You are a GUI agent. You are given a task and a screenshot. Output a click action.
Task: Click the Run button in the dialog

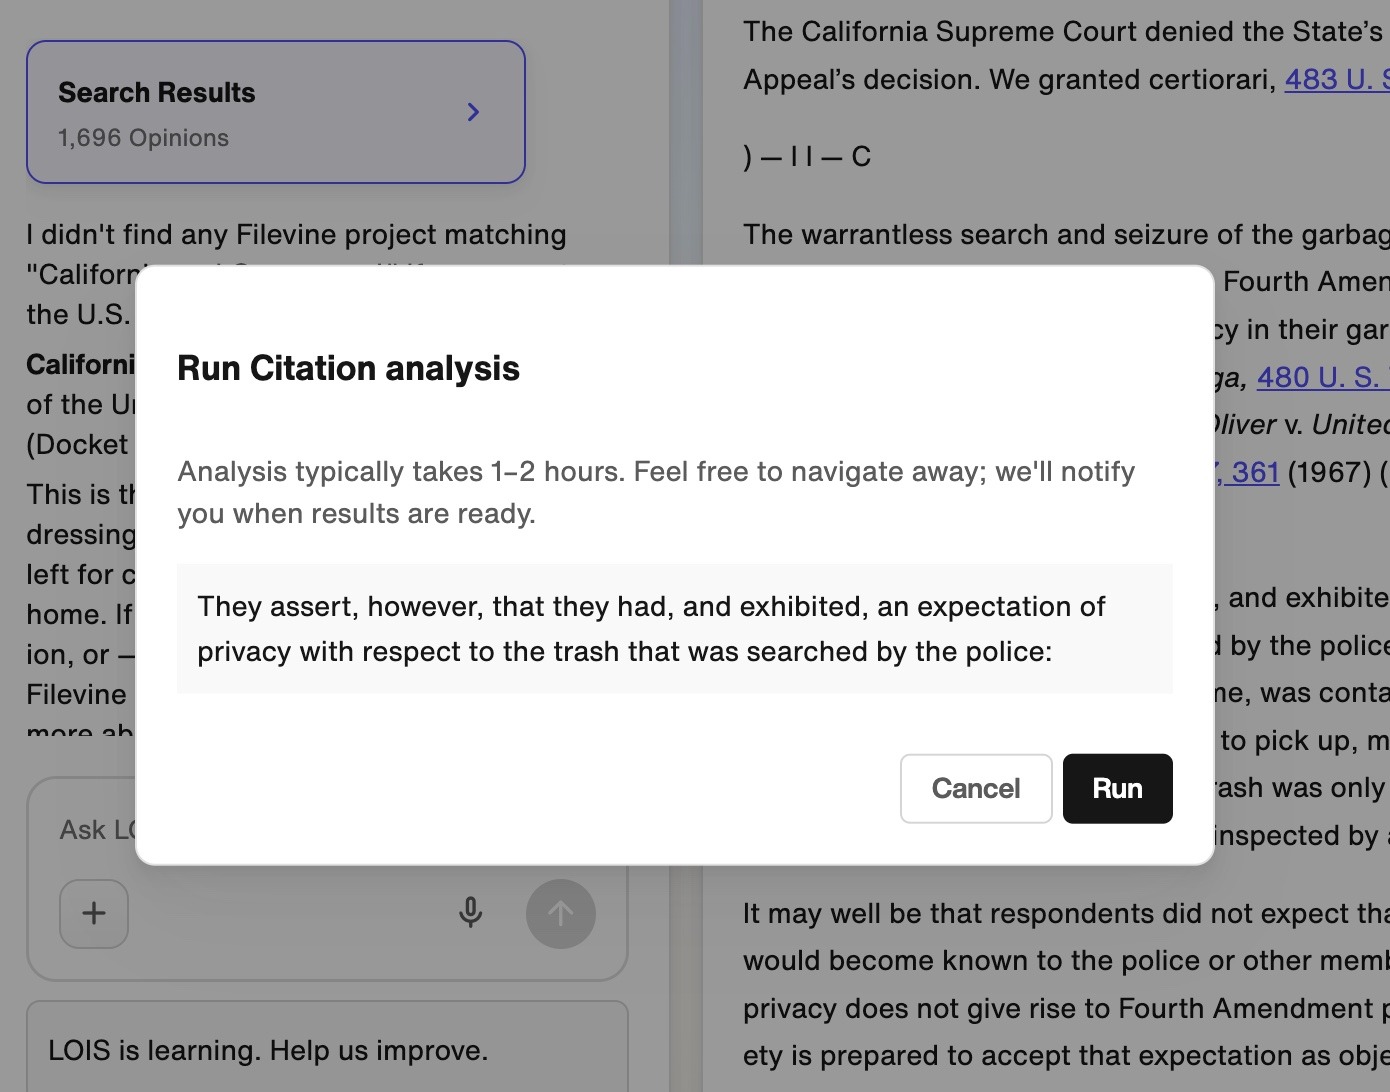pyautogui.click(x=1117, y=789)
